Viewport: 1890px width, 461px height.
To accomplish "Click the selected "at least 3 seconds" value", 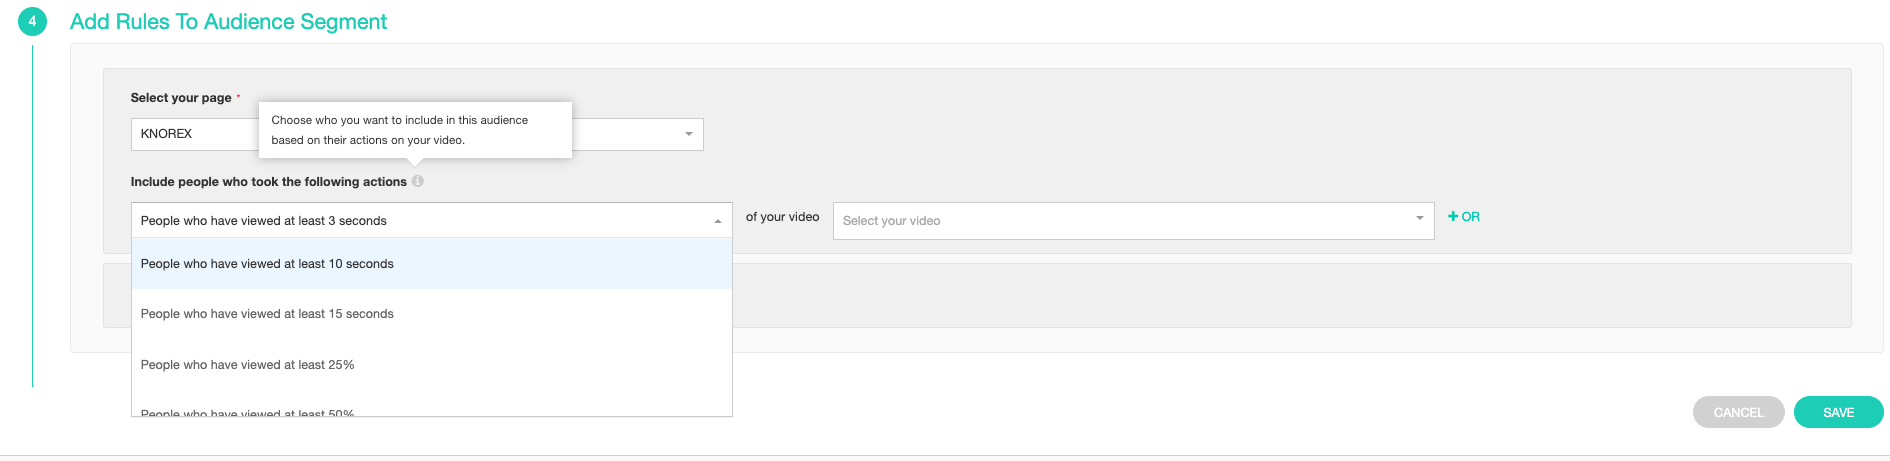I will click(263, 221).
